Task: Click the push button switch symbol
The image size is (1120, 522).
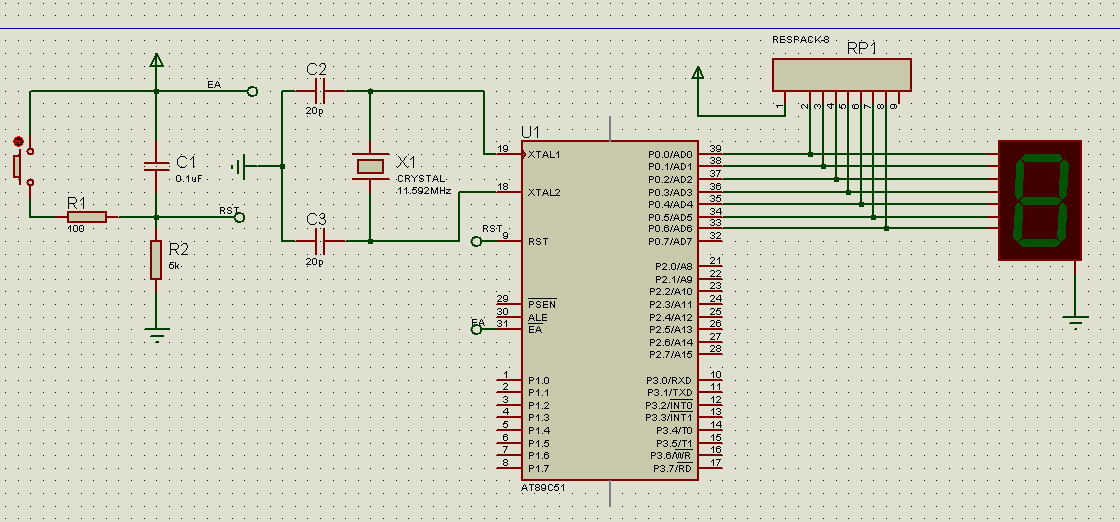Action: (19, 165)
